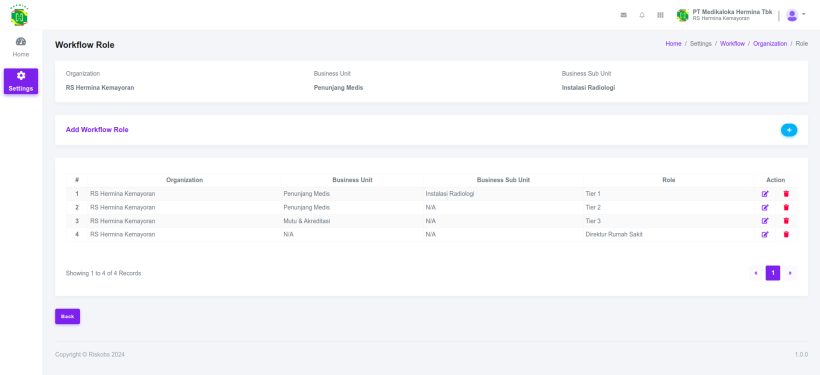Image resolution: width=820 pixels, height=375 pixels.
Task: Click the Business Sub Unit column header
Action: click(x=503, y=180)
